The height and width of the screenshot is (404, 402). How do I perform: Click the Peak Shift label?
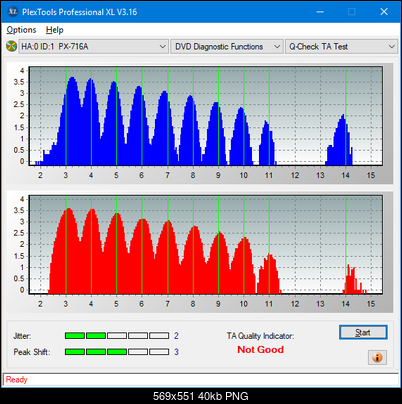pyautogui.click(x=32, y=352)
